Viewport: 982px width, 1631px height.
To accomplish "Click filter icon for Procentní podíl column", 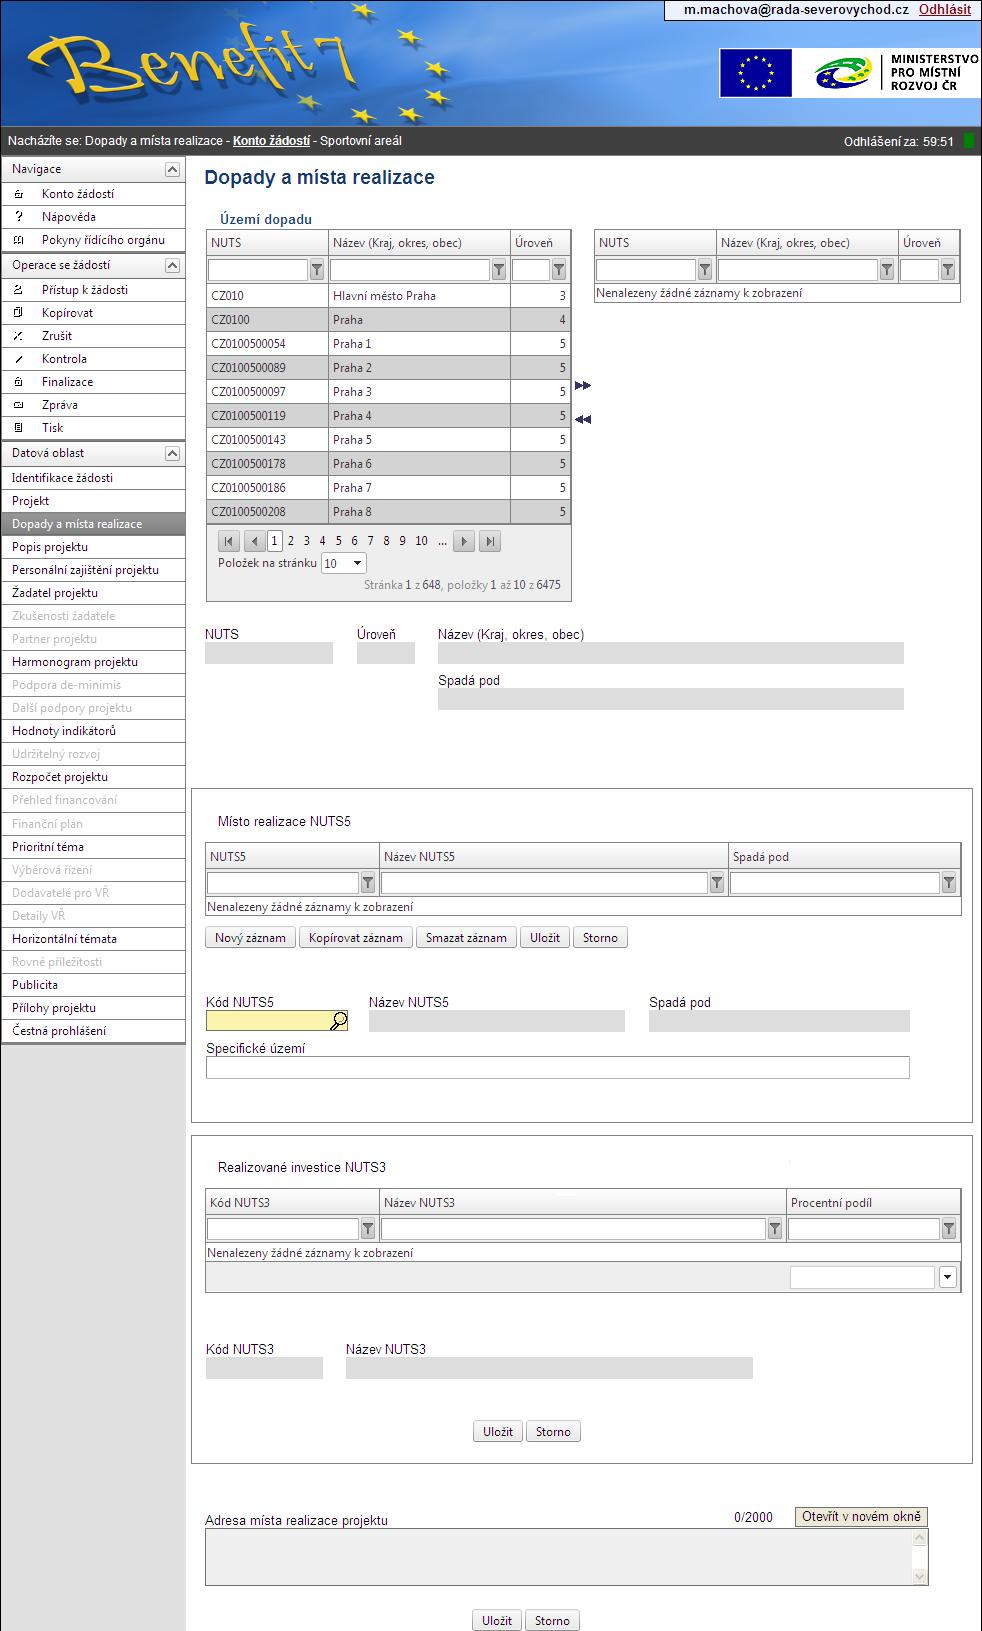I will click(x=949, y=1229).
